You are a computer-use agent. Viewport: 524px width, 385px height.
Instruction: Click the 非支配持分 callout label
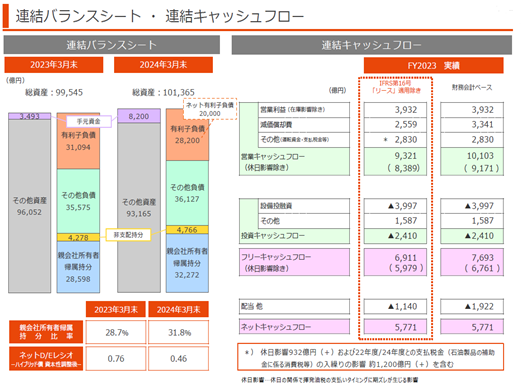128,235
